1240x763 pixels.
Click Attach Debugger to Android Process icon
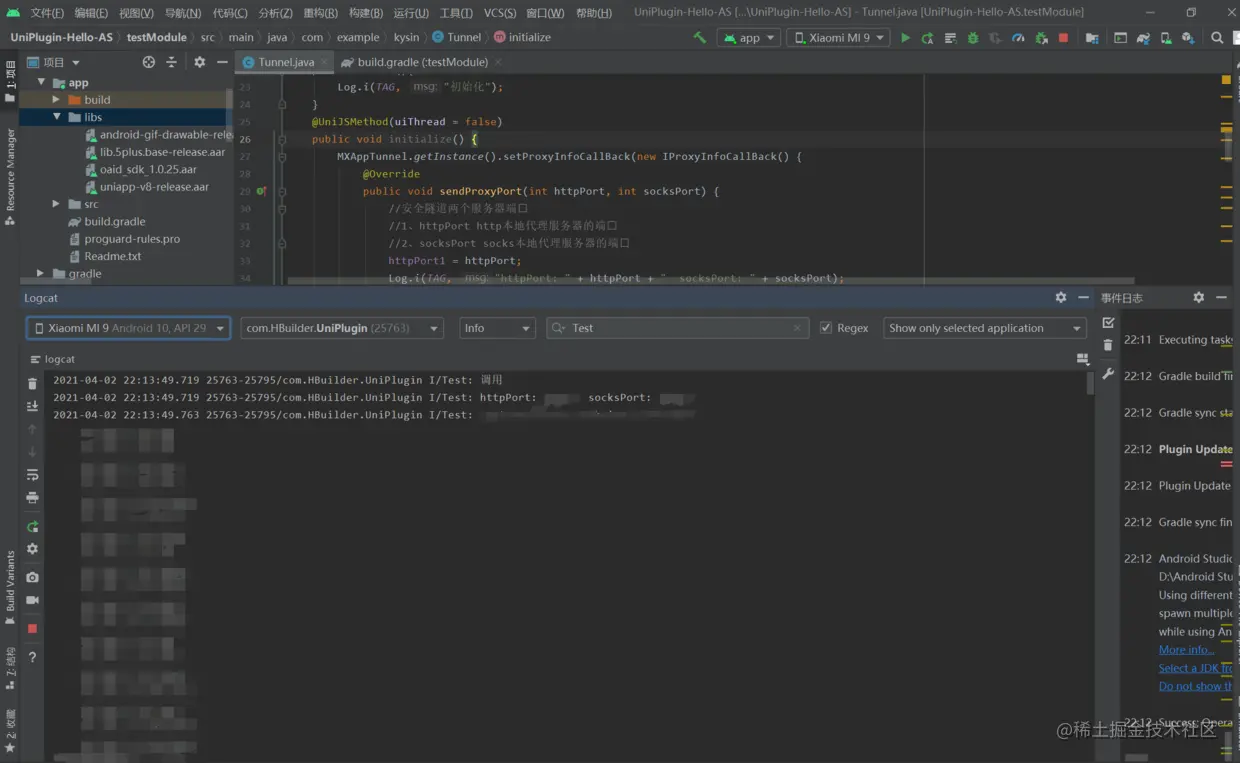coord(1041,37)
